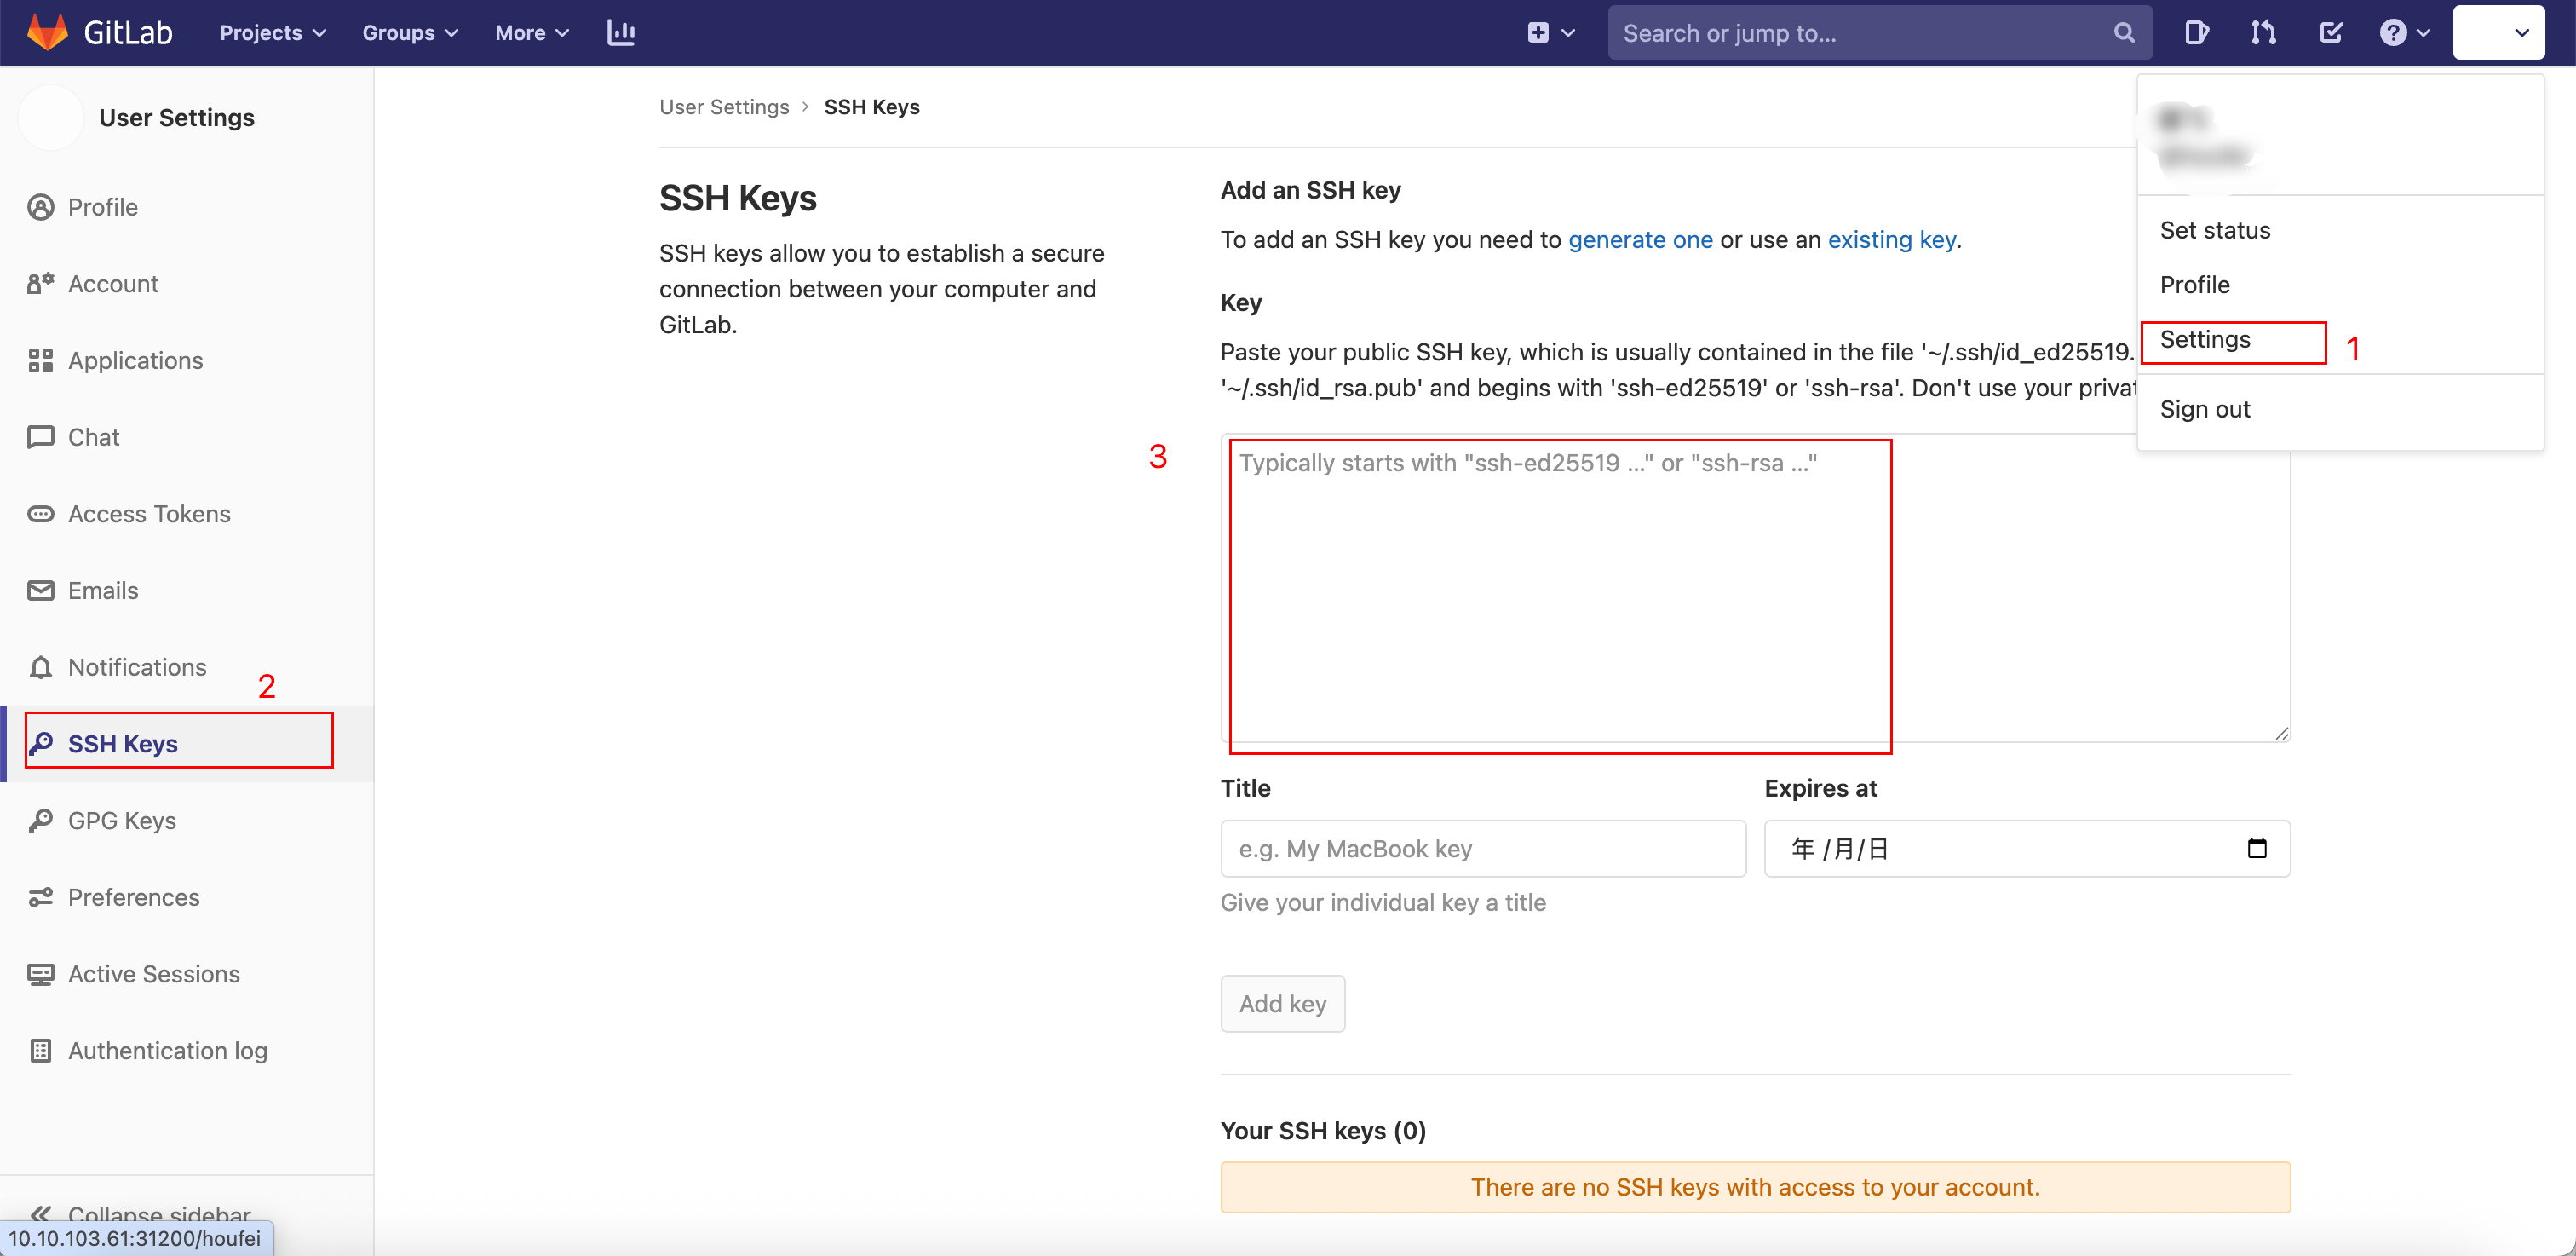Open the To-Do list checkmark icon
This screenshot has width=2576, height=1256.
[2330, 33]
